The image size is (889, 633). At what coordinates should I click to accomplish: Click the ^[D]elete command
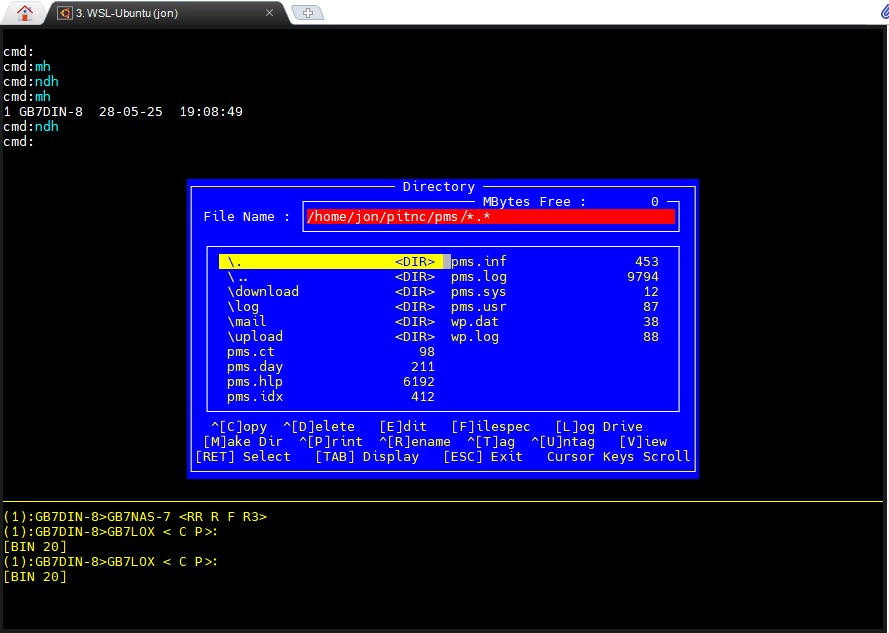tap(319, 427)
